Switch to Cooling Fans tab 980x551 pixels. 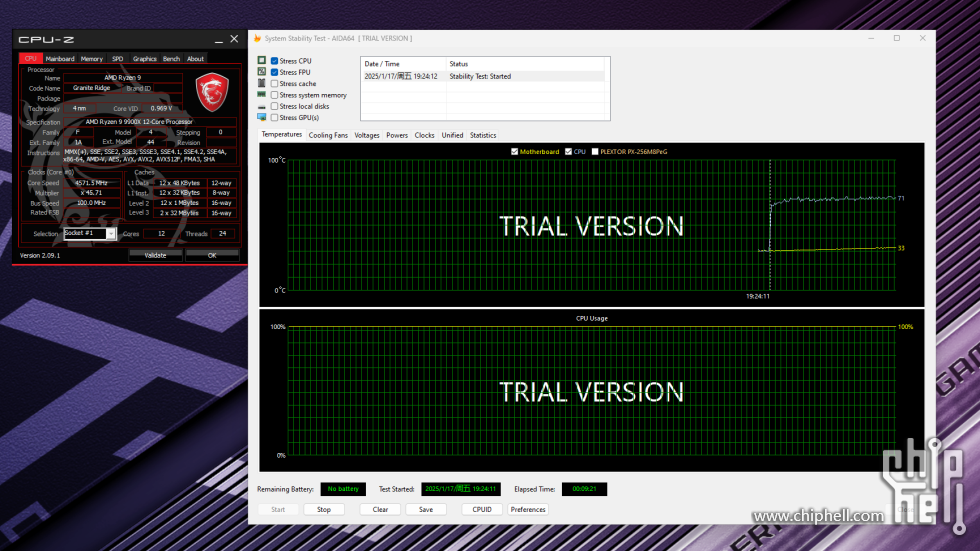coord(328,135)
